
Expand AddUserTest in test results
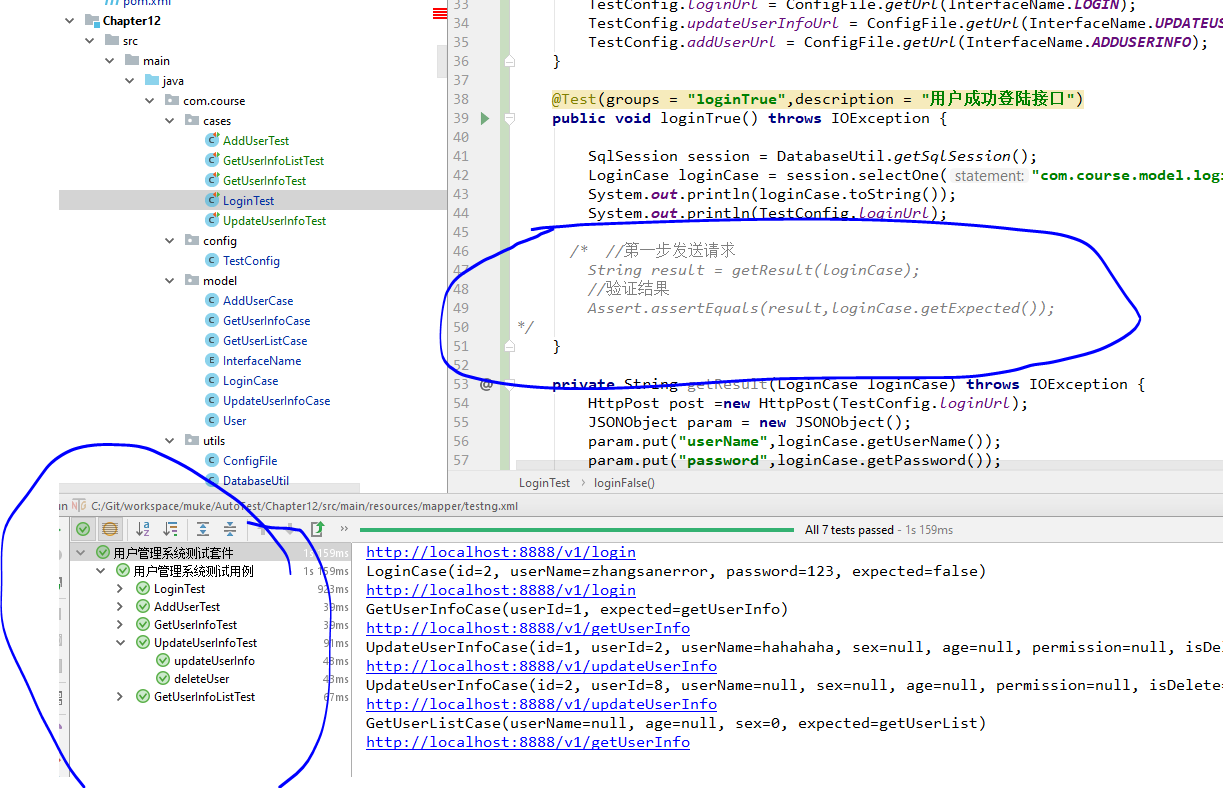(x=120, y=607)
